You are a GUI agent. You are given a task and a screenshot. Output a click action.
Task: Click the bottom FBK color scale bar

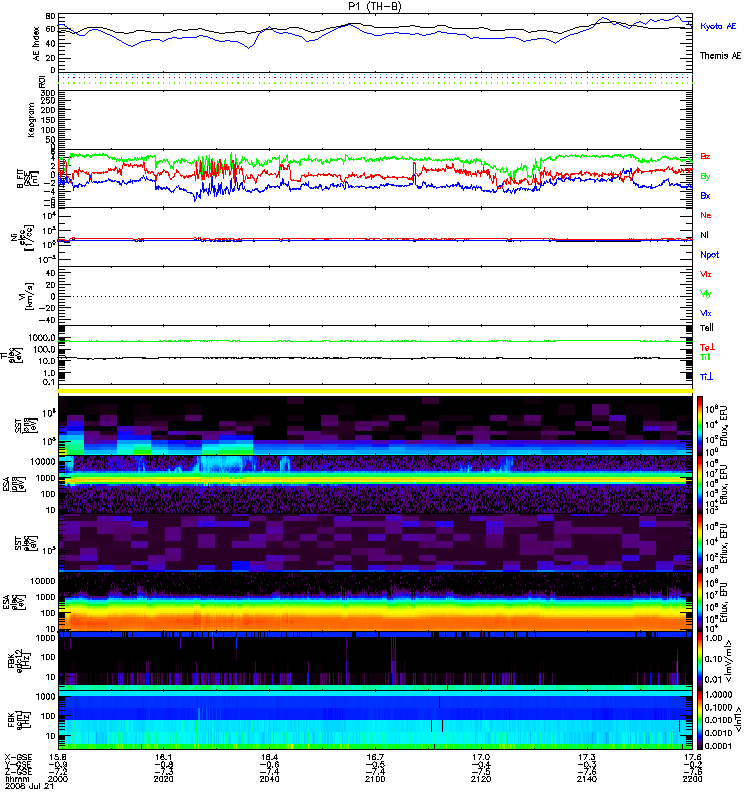point(700,716)
